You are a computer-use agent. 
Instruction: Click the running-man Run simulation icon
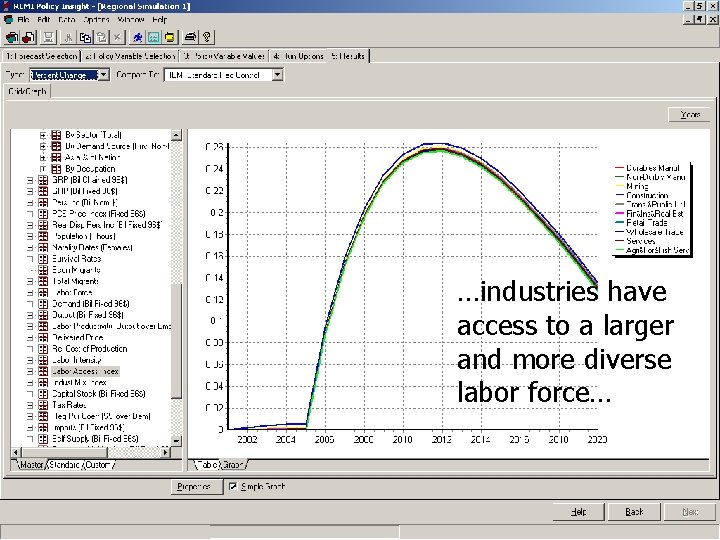pyautogui.click(x=137, y=37)
